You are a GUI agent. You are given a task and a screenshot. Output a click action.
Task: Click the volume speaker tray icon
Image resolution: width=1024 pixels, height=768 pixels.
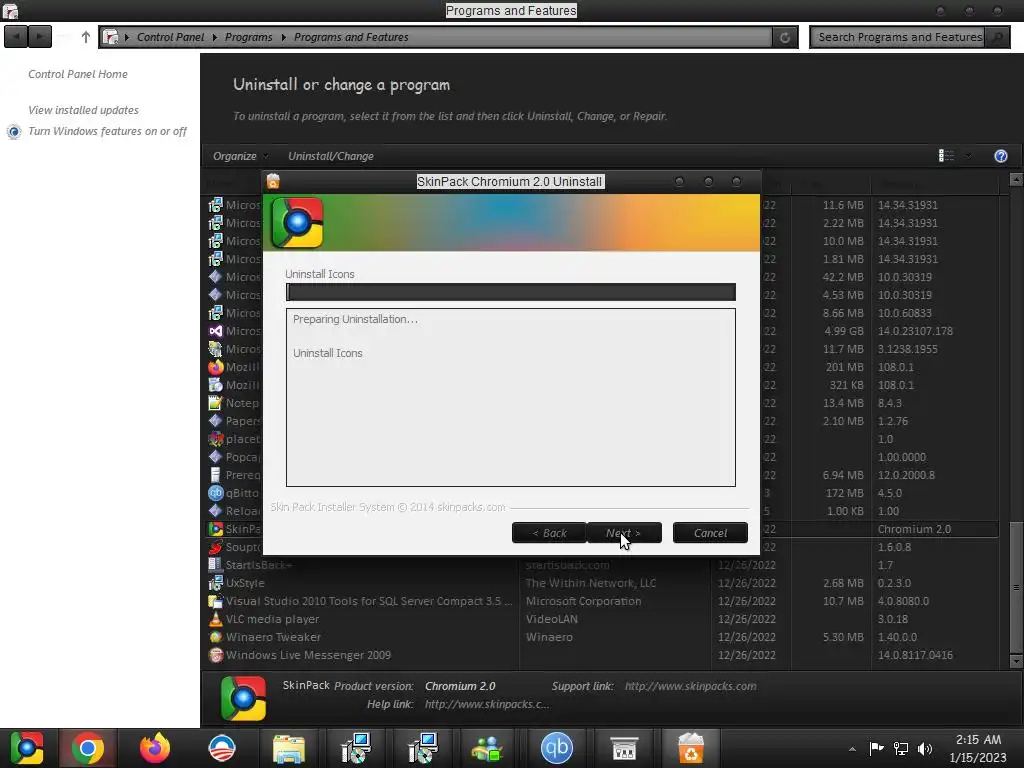[x=925, y=749]
